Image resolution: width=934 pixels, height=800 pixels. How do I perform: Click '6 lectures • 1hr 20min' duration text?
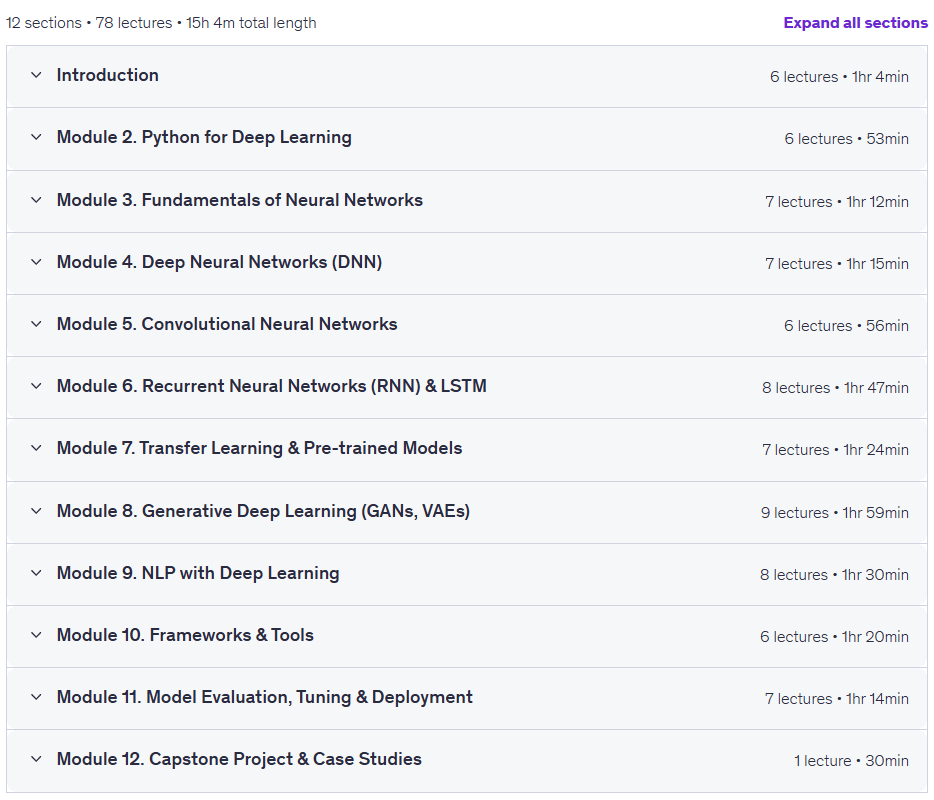click(x=834, y=637)
